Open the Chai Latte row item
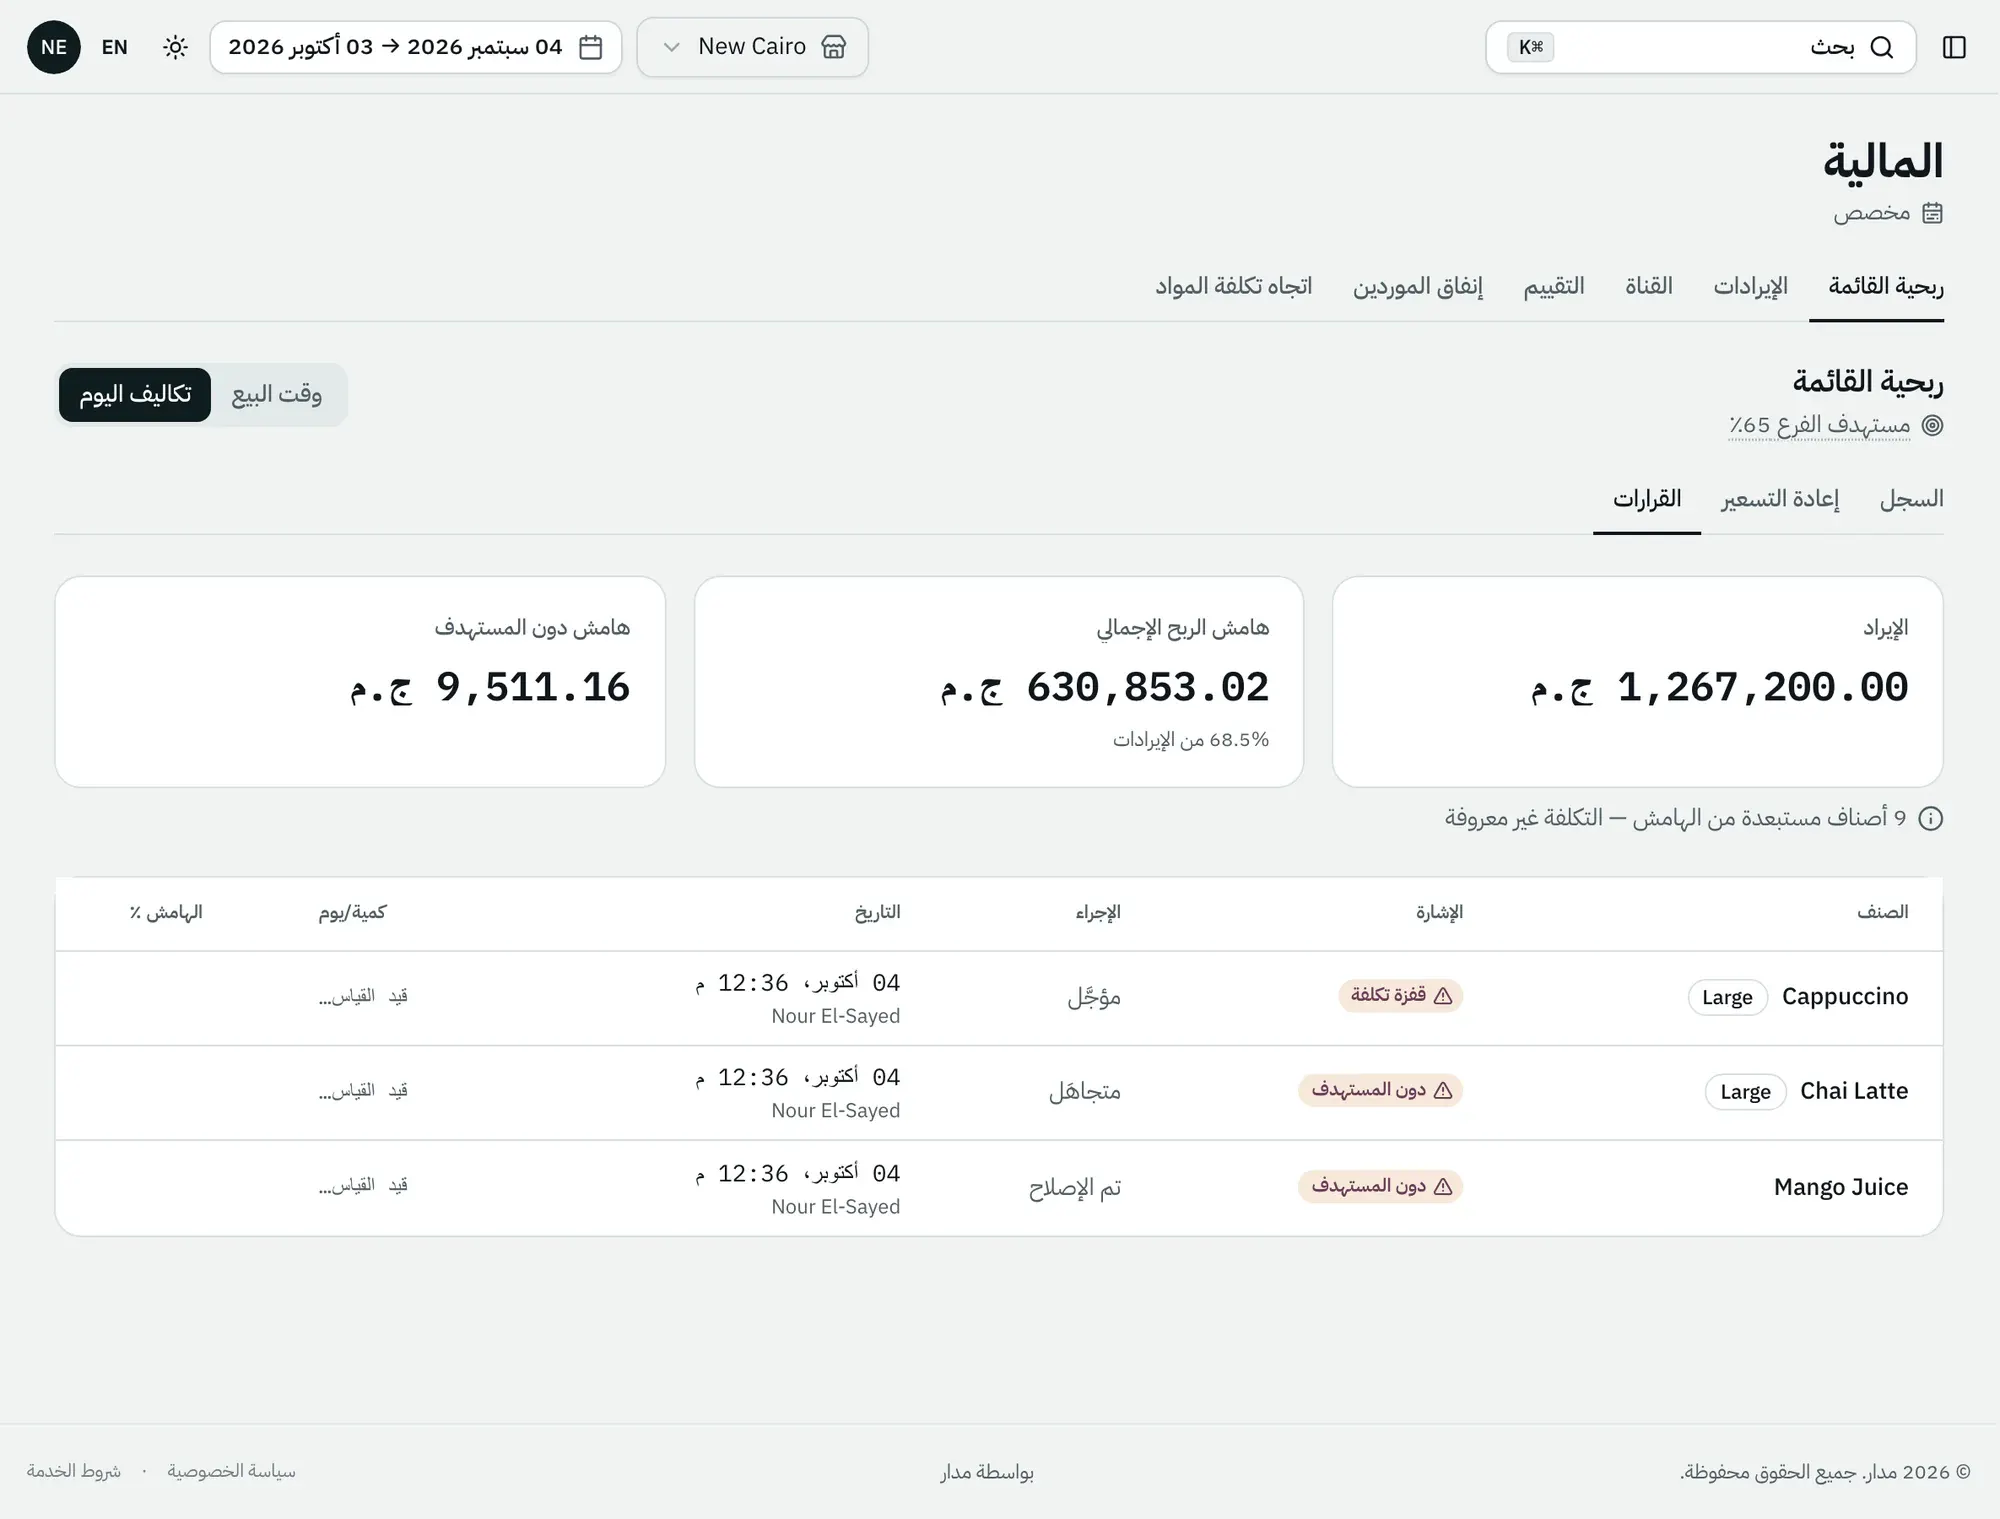 1854,1092
